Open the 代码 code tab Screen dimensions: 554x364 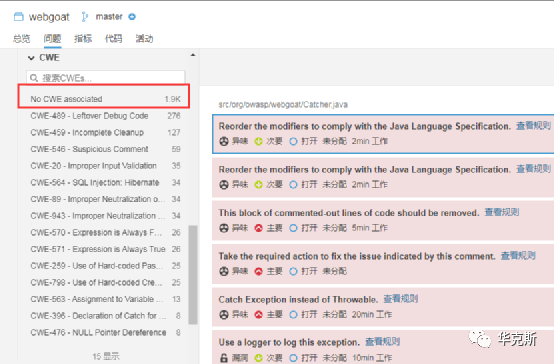[113, 39]
